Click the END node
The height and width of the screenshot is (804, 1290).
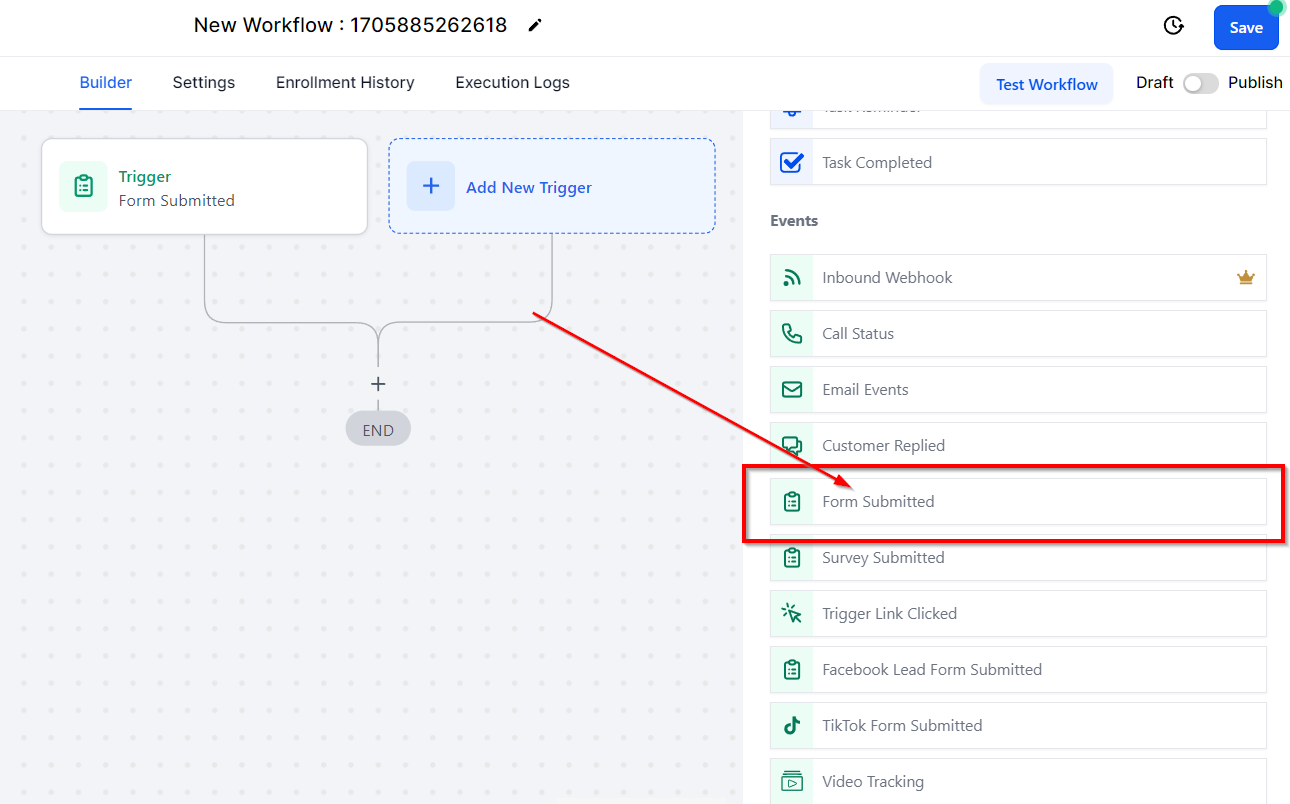coord(378,430)
